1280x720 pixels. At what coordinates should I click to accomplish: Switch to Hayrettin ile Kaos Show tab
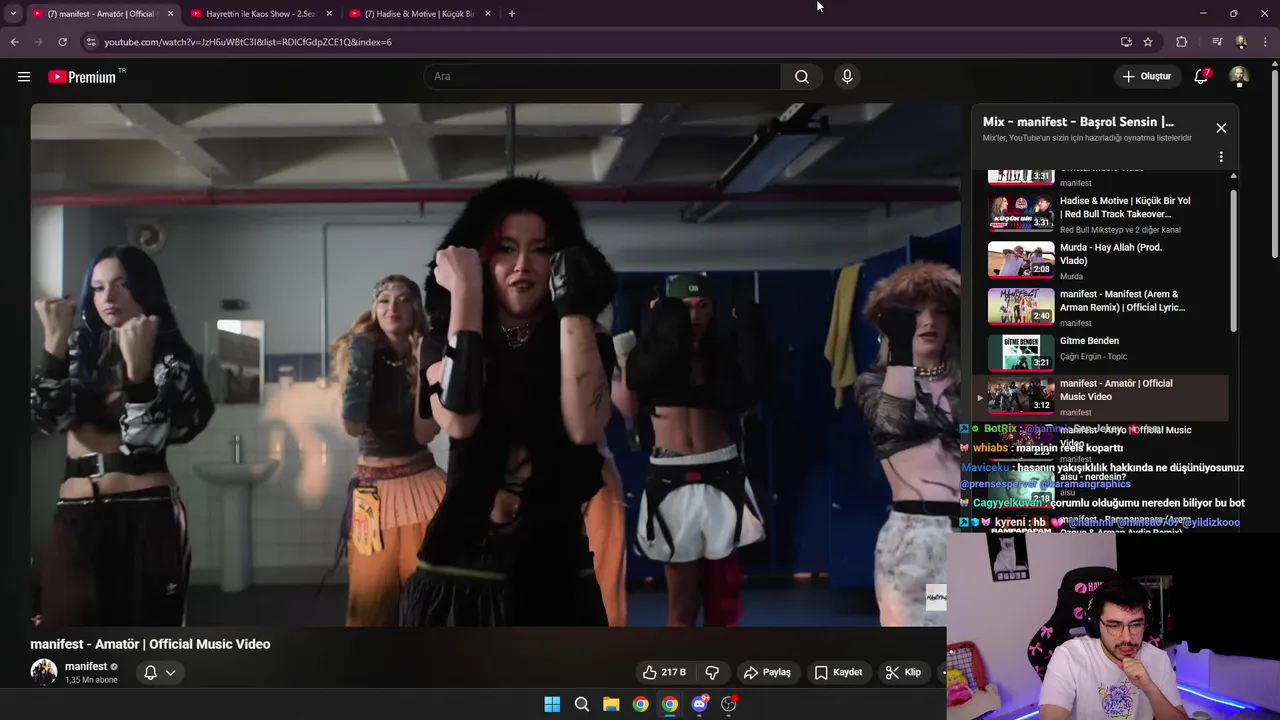[x=261, y=14]
